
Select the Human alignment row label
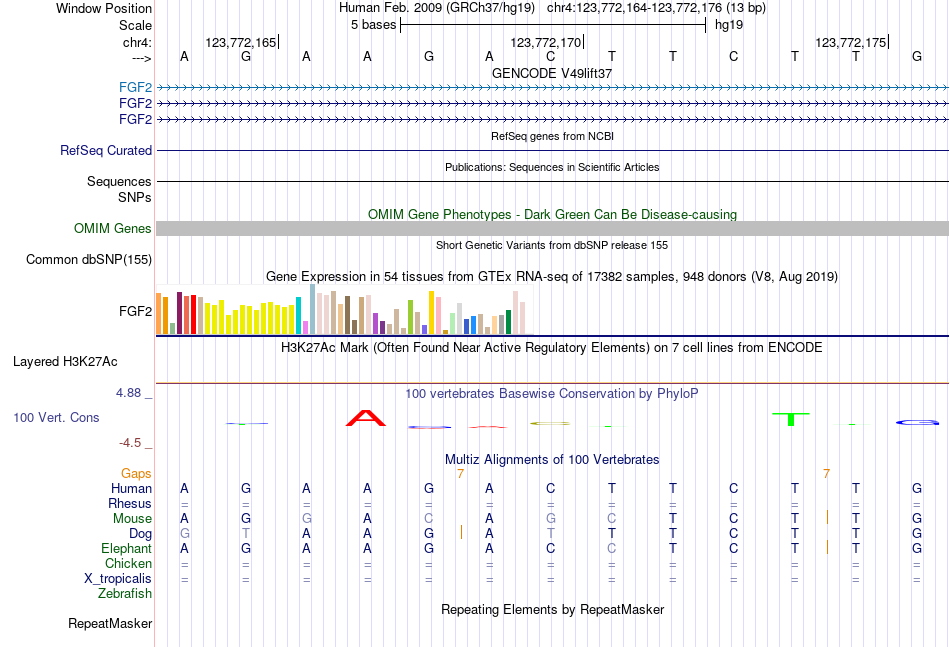tap(131, 488)
